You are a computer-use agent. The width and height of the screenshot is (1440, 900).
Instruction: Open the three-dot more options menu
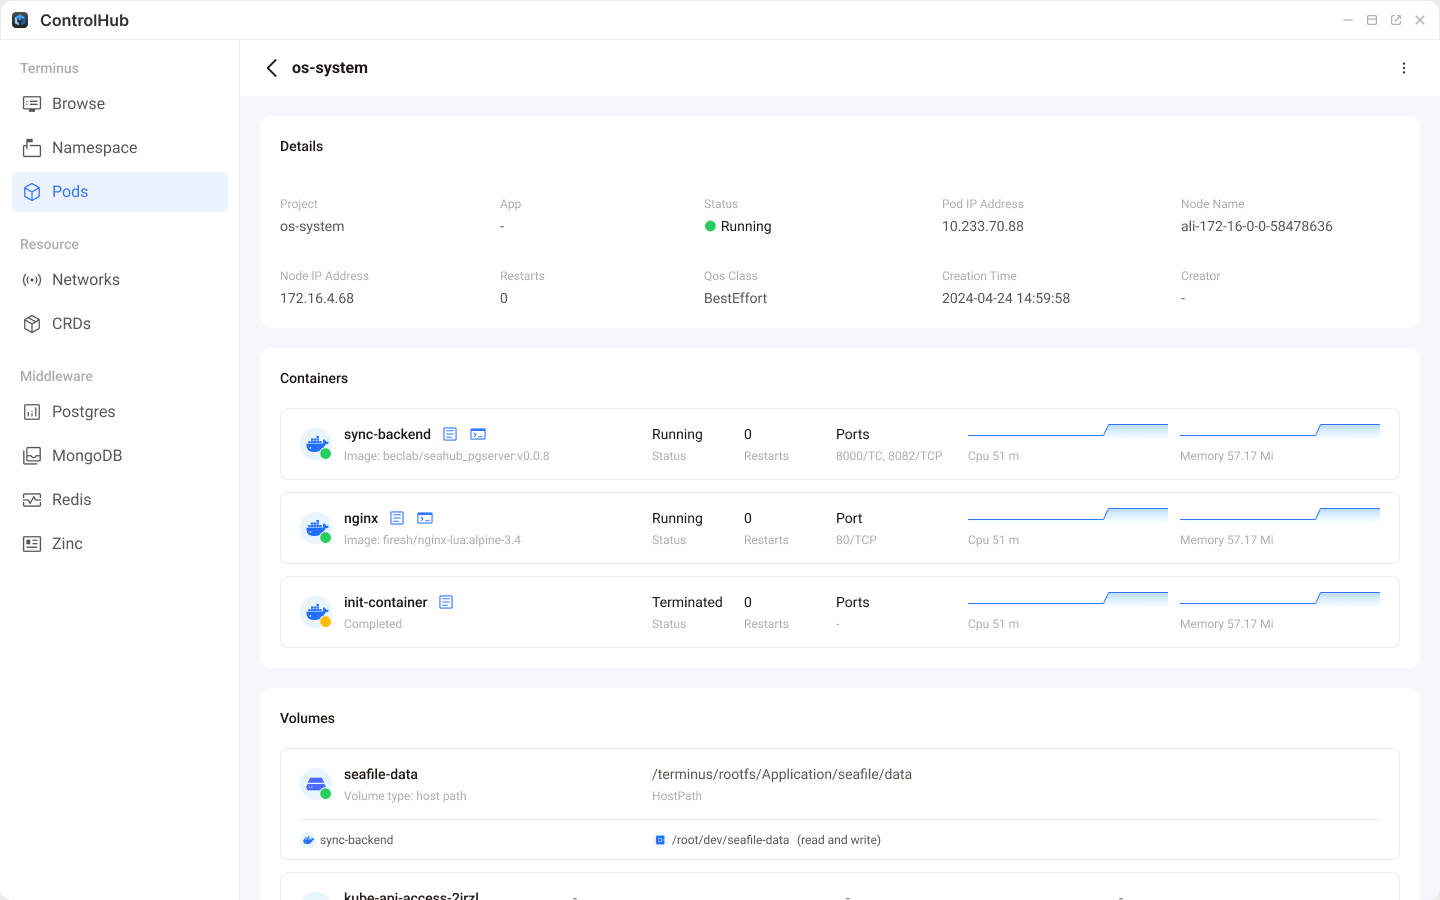(x=1404, y=68)
